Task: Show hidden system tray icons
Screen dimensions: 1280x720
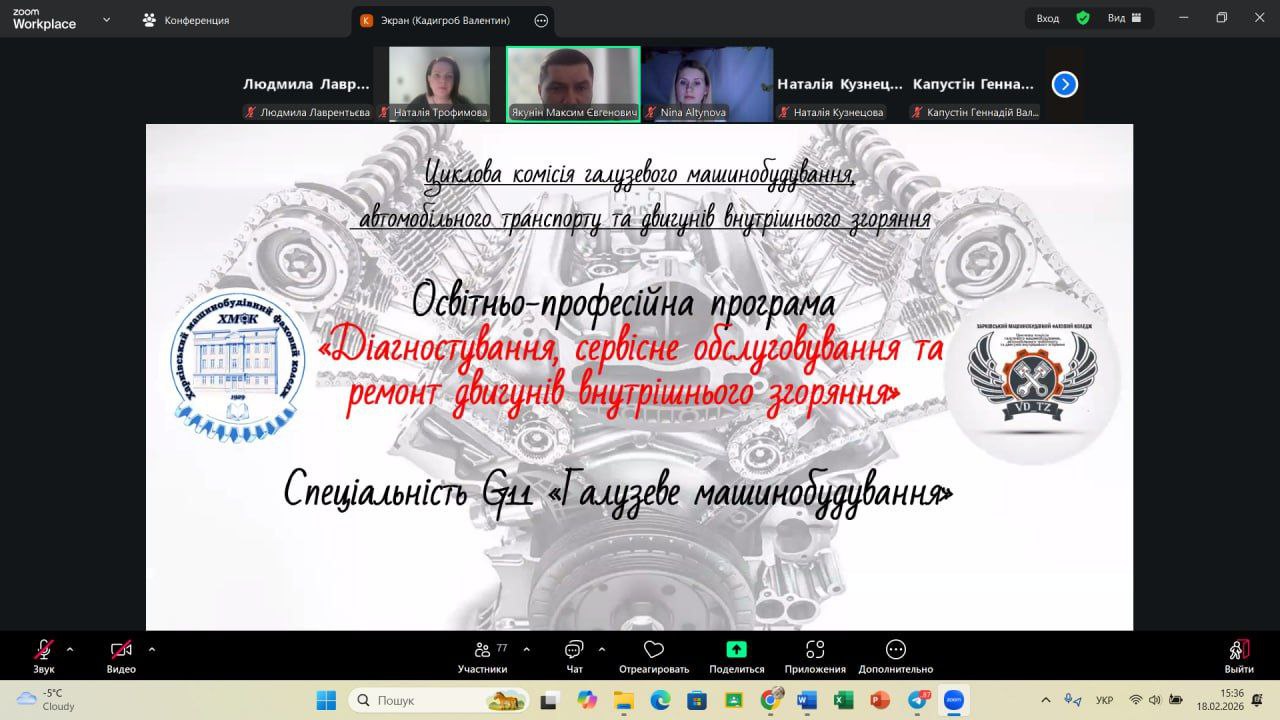Action: [1046, 700]
